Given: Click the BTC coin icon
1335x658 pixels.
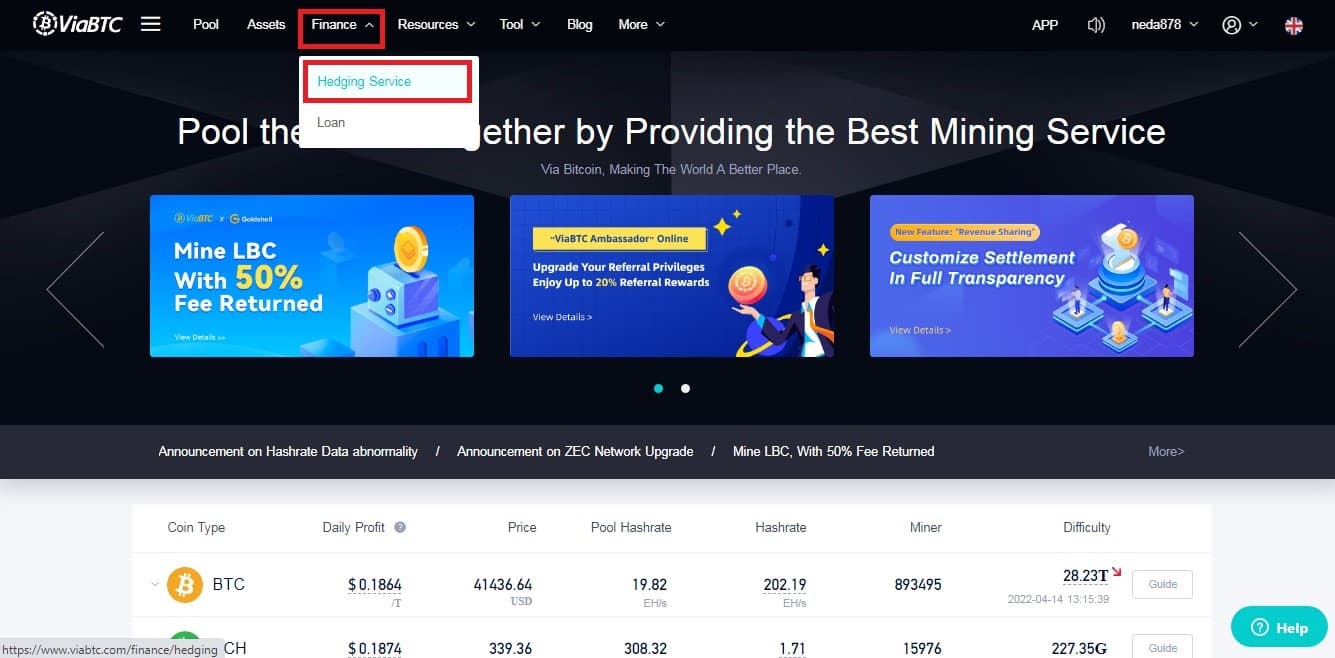Looking at the screenshot, I should (x=185, y=584).
